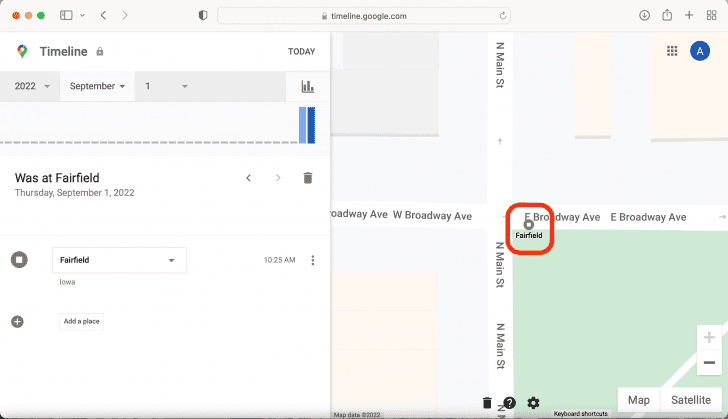Click the help question mark icon

click(510, 403)
